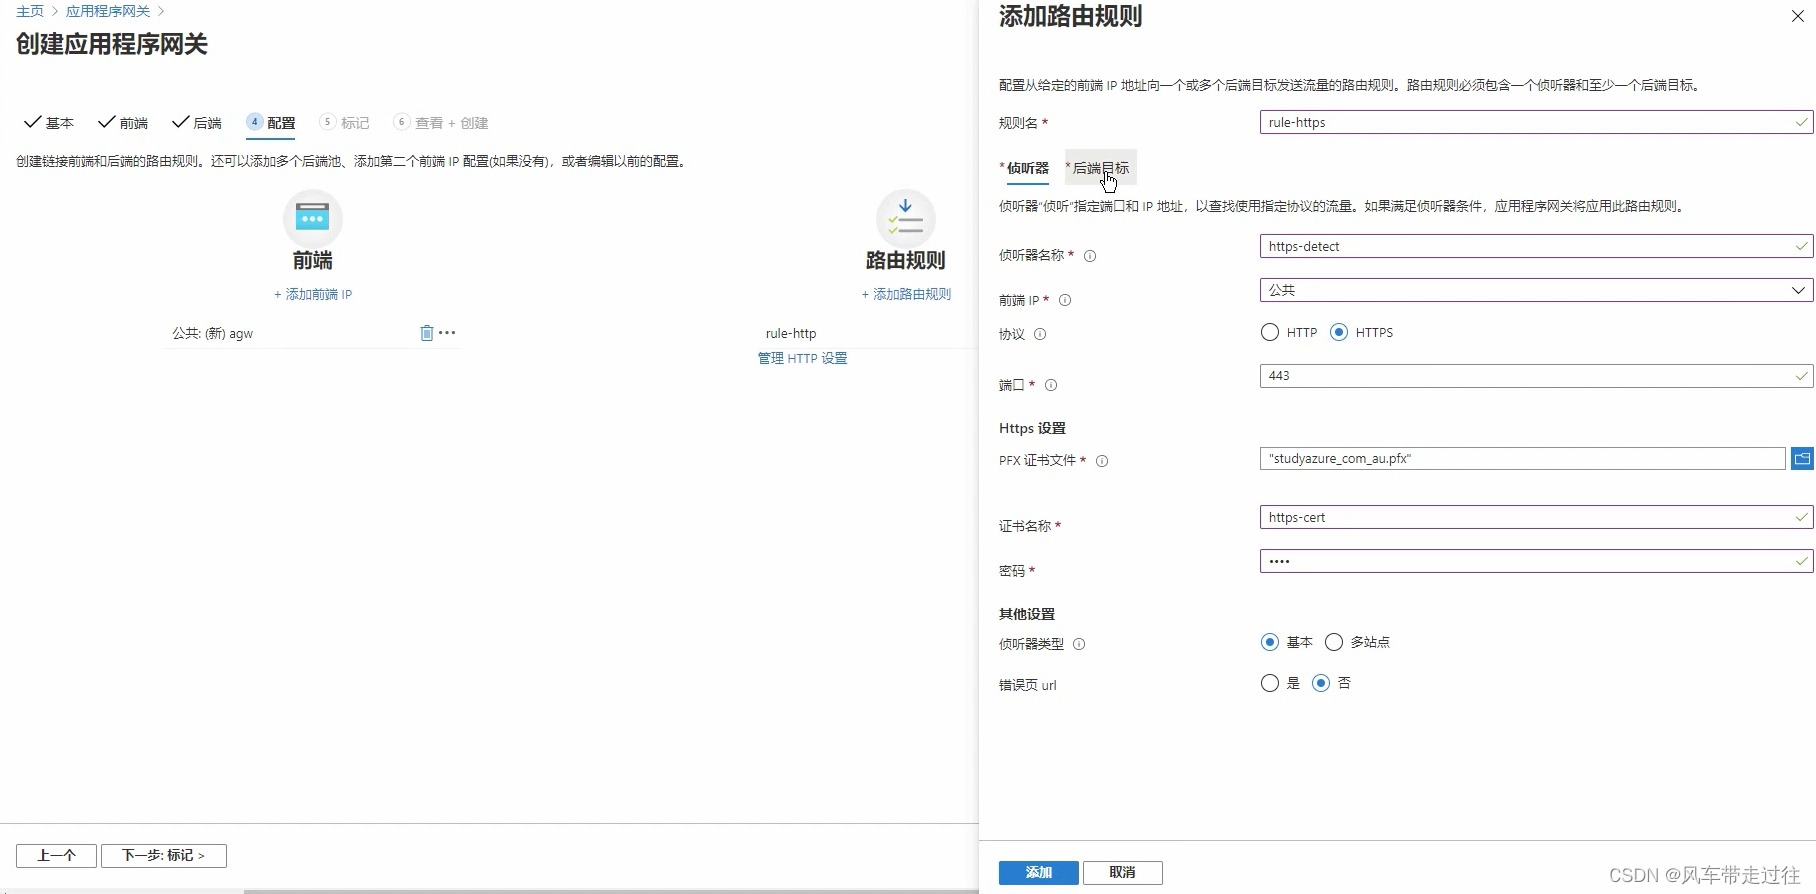Screen dimensions: 1816x894
Task: Choose 多站点 listener type
Action: click(1334, 642)
